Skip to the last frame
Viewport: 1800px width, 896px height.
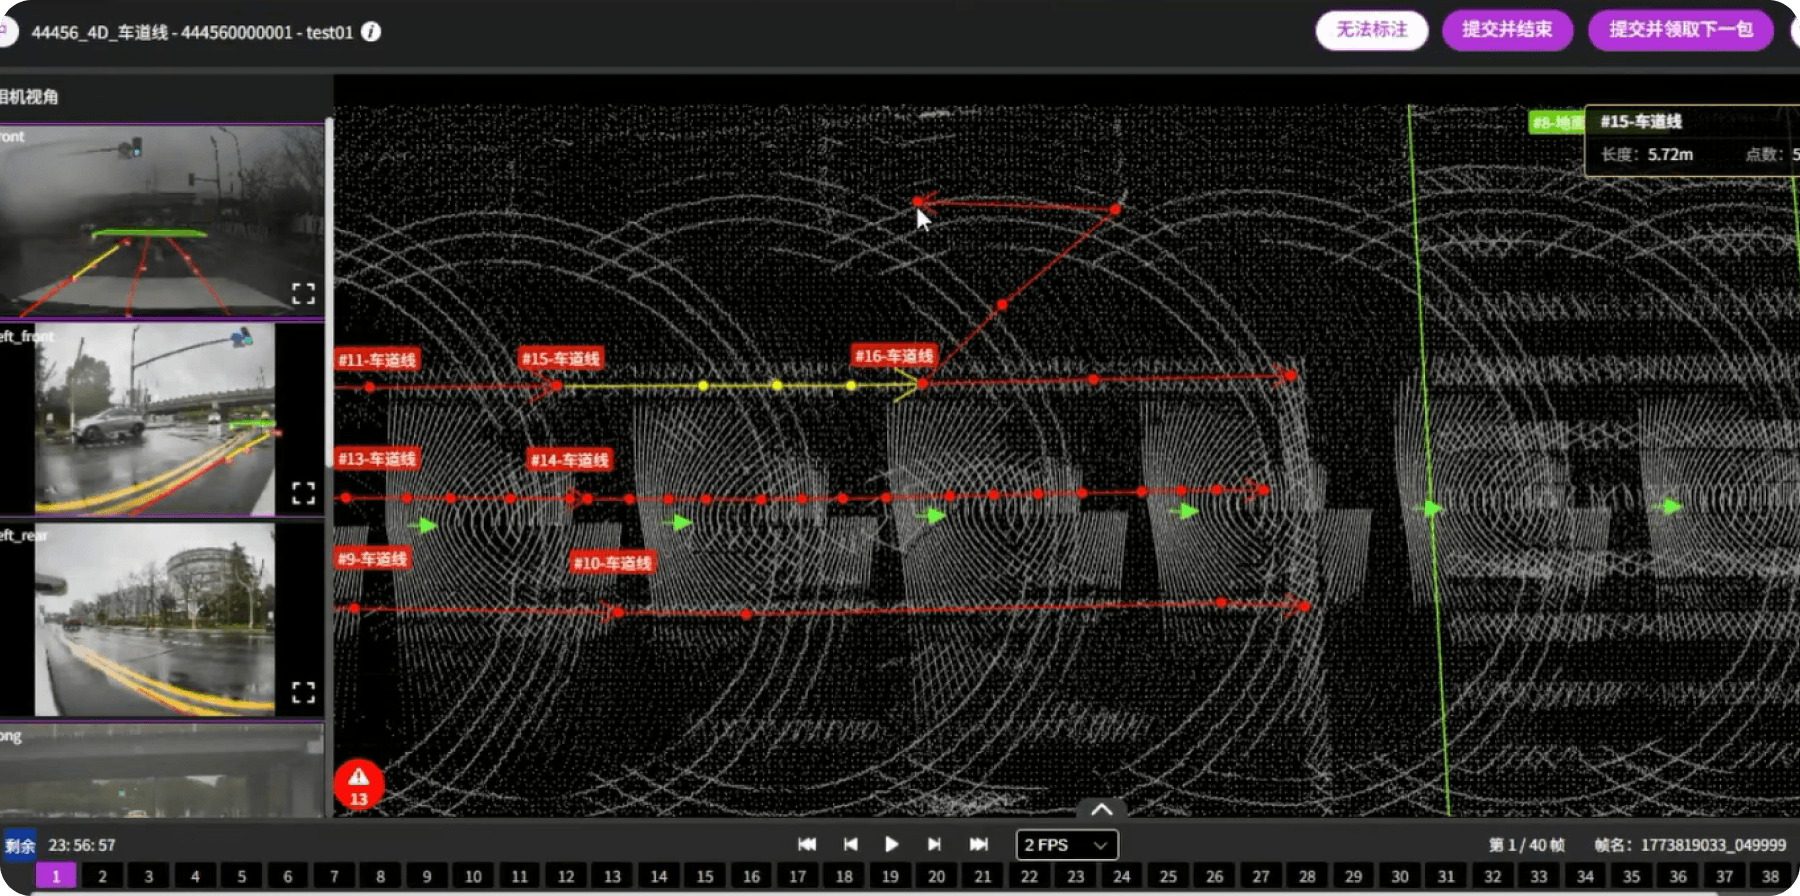coord(978,845)
